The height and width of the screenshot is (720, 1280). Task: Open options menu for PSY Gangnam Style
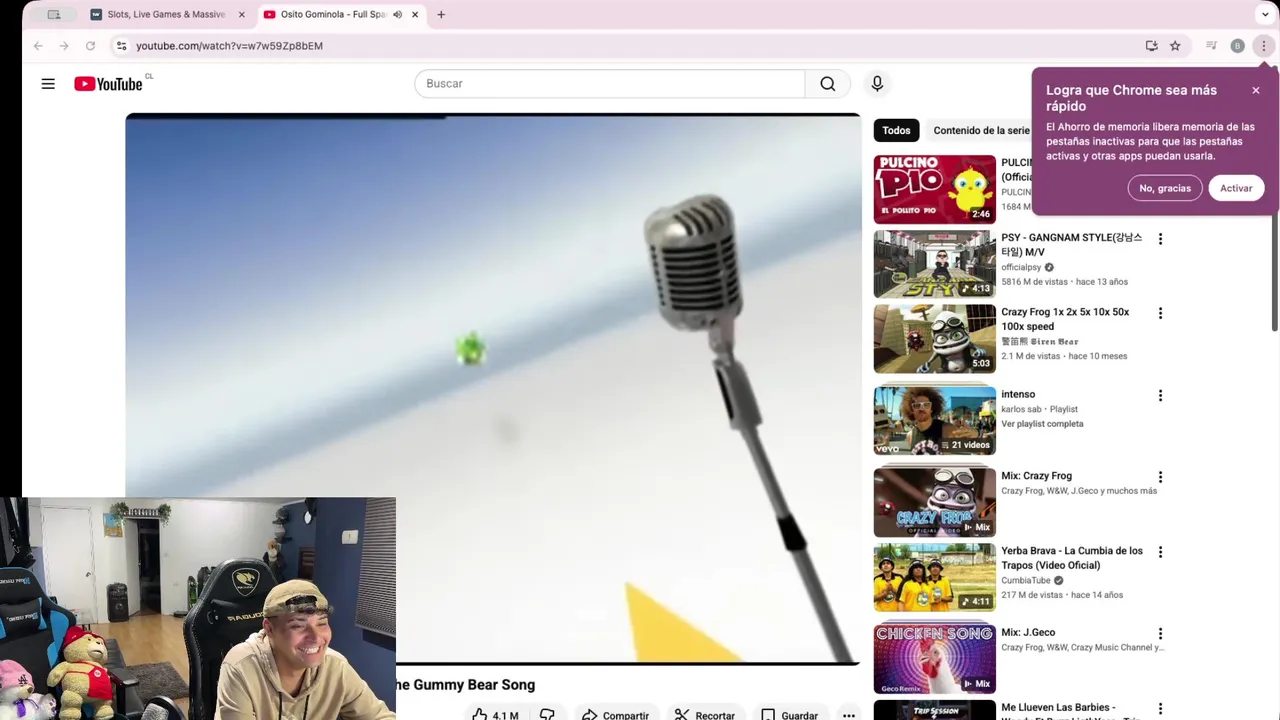tap(1160, 239)
